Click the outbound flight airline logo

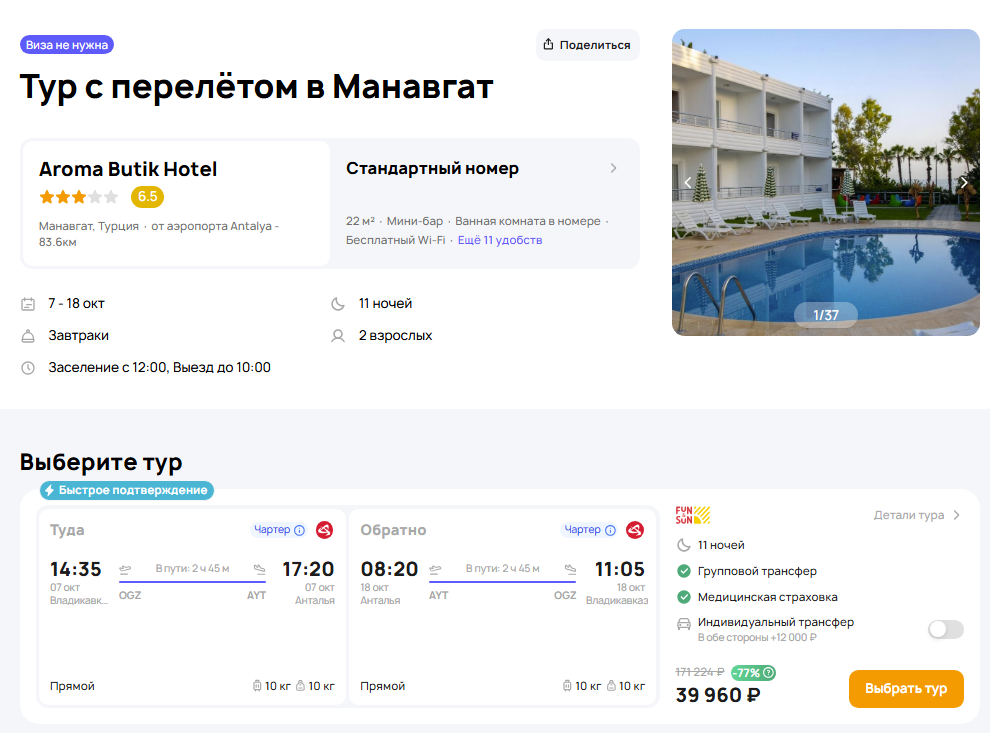324,530
